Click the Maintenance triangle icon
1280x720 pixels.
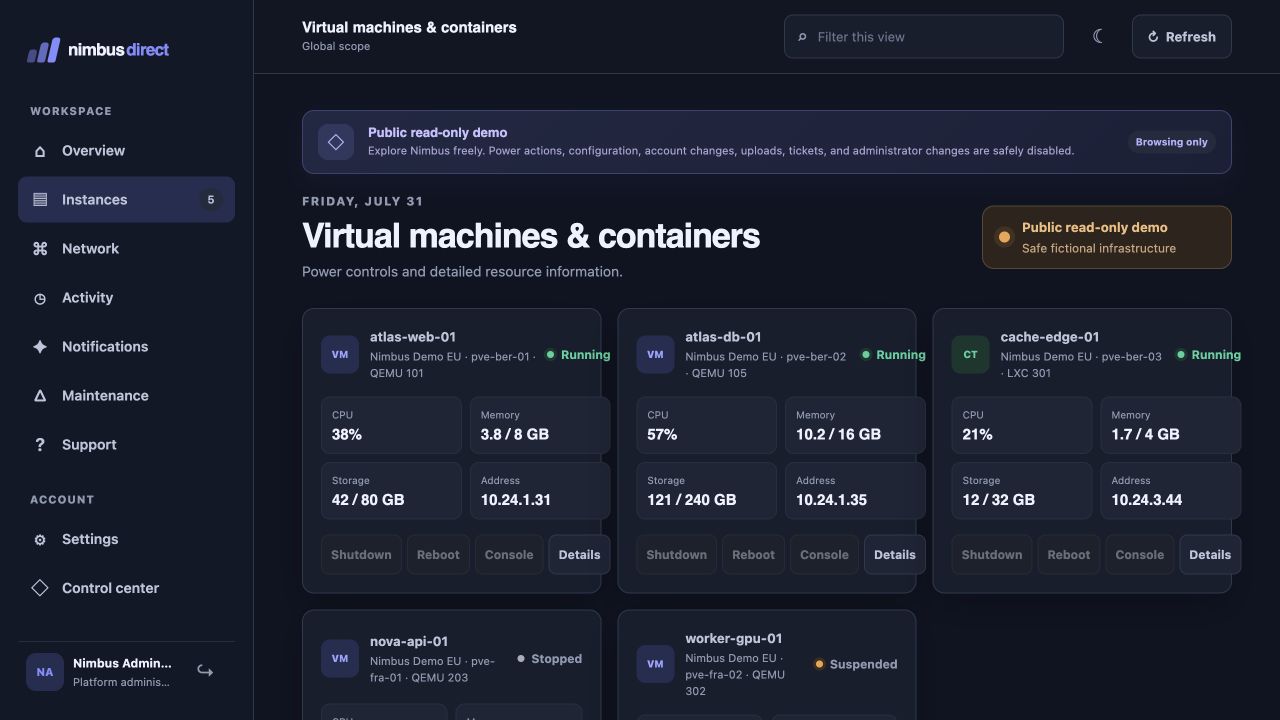click(x=40, y=396)
